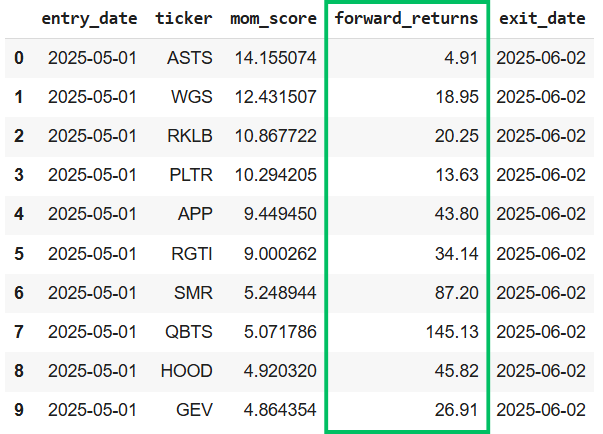The image size is (603, 434).
Task: Click exit date in SMR row
Action: coord(541,293)
